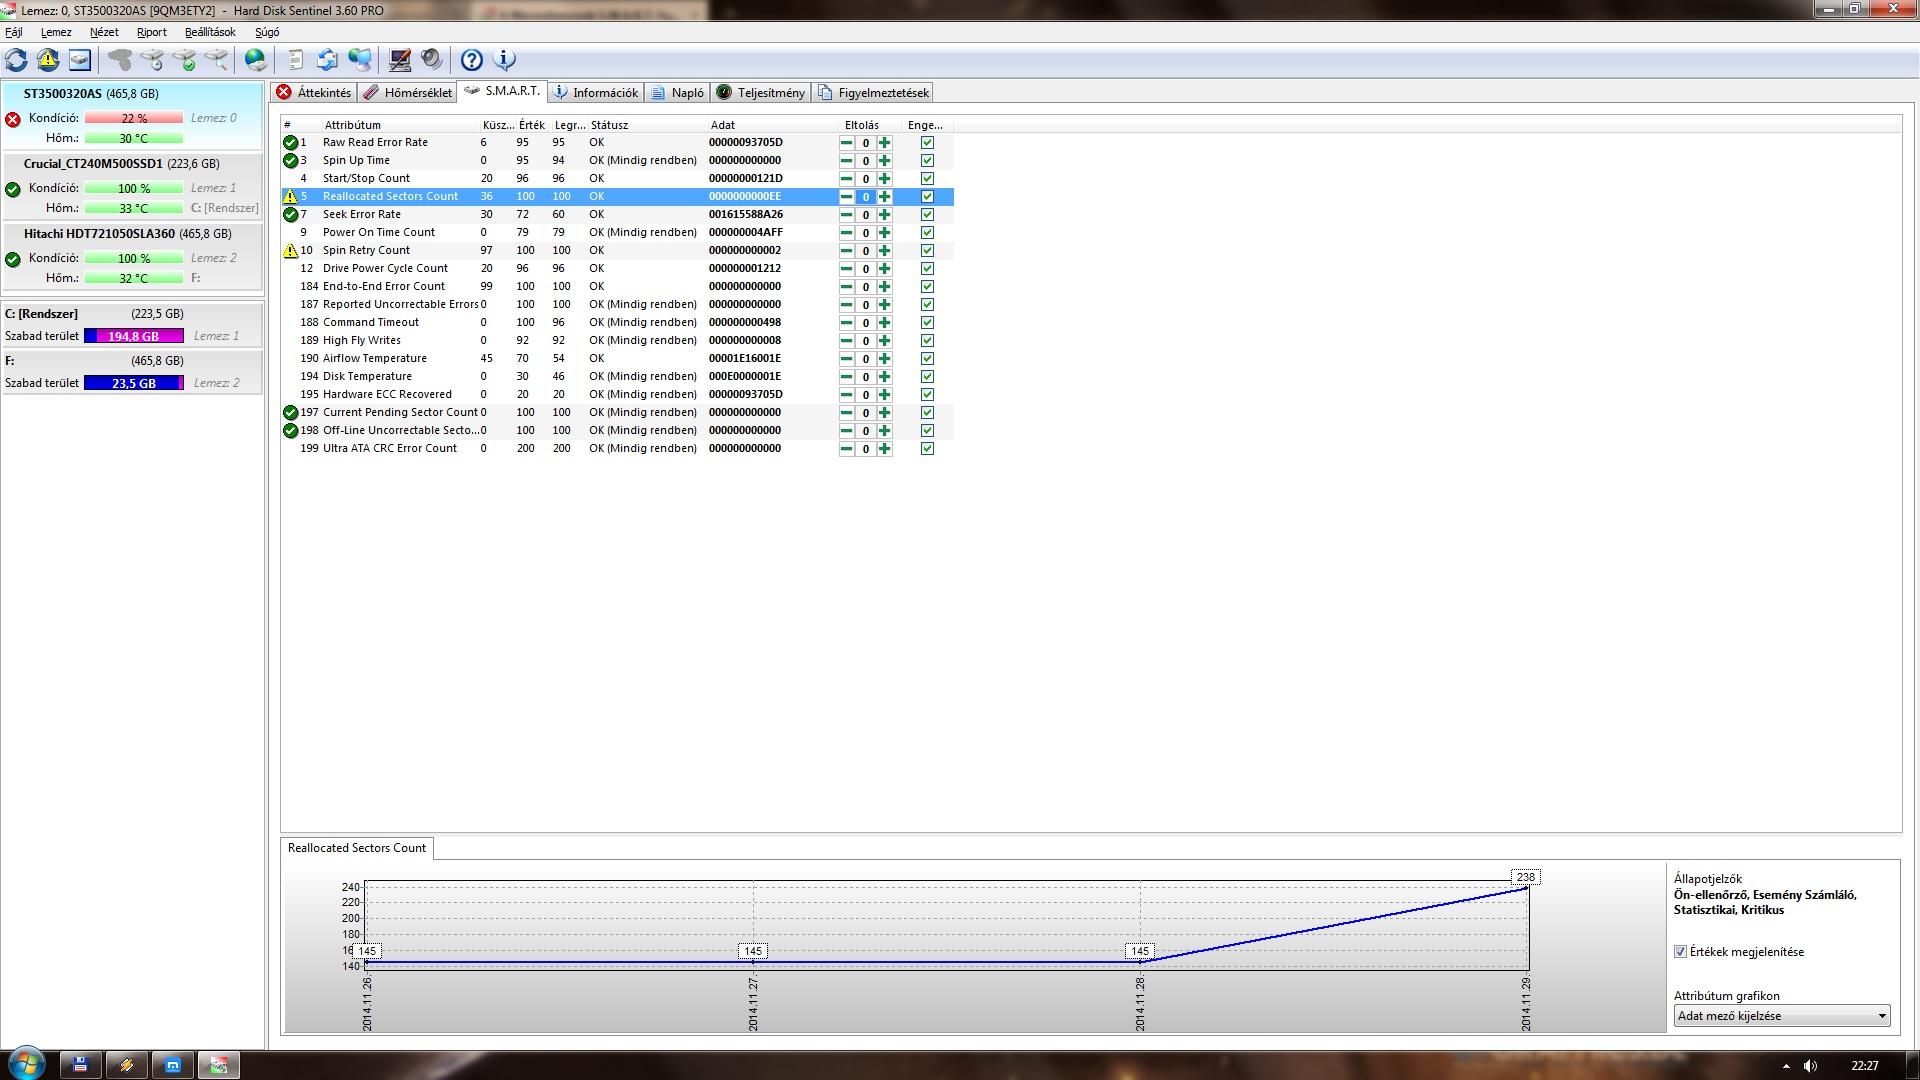
Task: Click the F: free space 23,5 GB bar
Action: [x=134, y=383]
